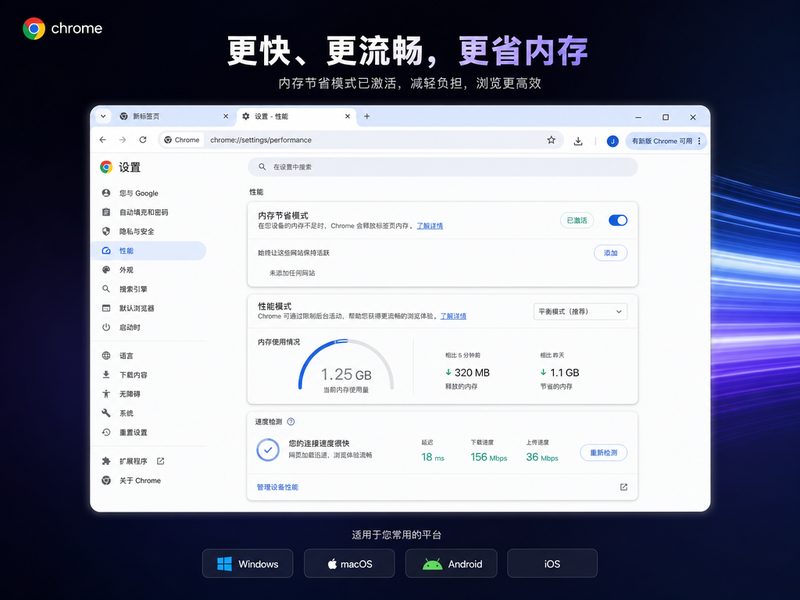Click the 36 Mbps upload speed value
800x600 pixels.
[x=542, y=457]
